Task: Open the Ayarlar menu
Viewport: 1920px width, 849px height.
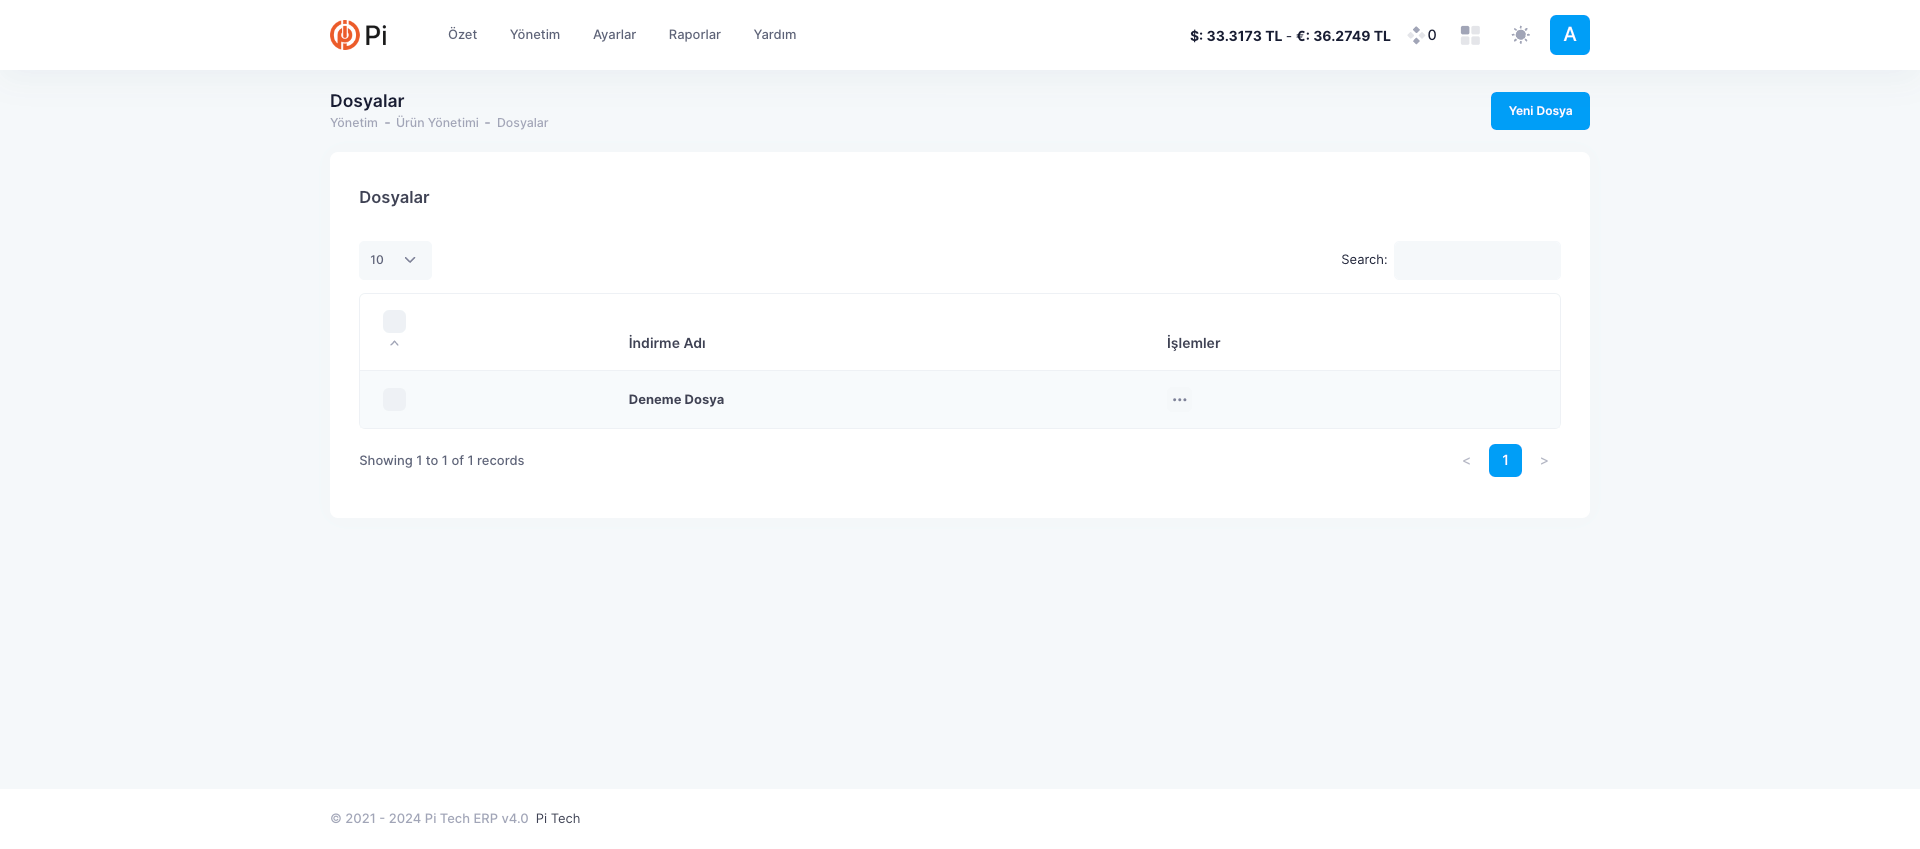Action: 614,35
